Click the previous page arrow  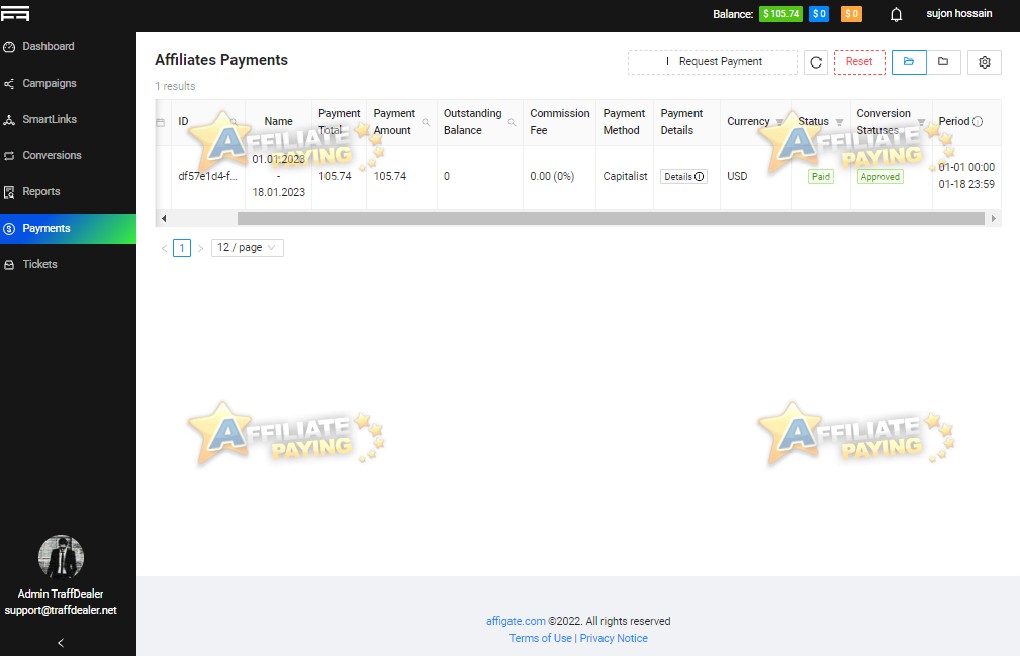coord(164,248)
